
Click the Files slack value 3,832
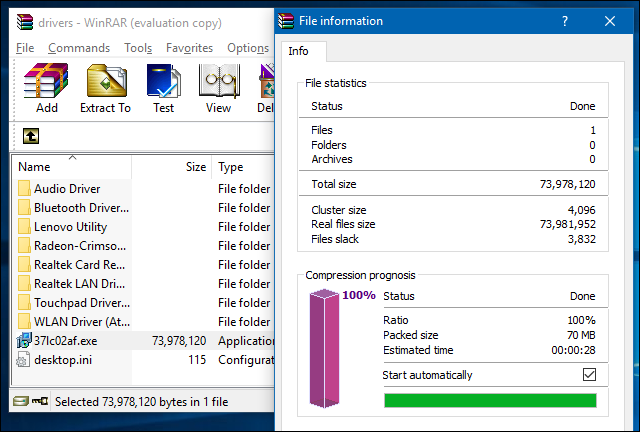[x=581, y=239]
